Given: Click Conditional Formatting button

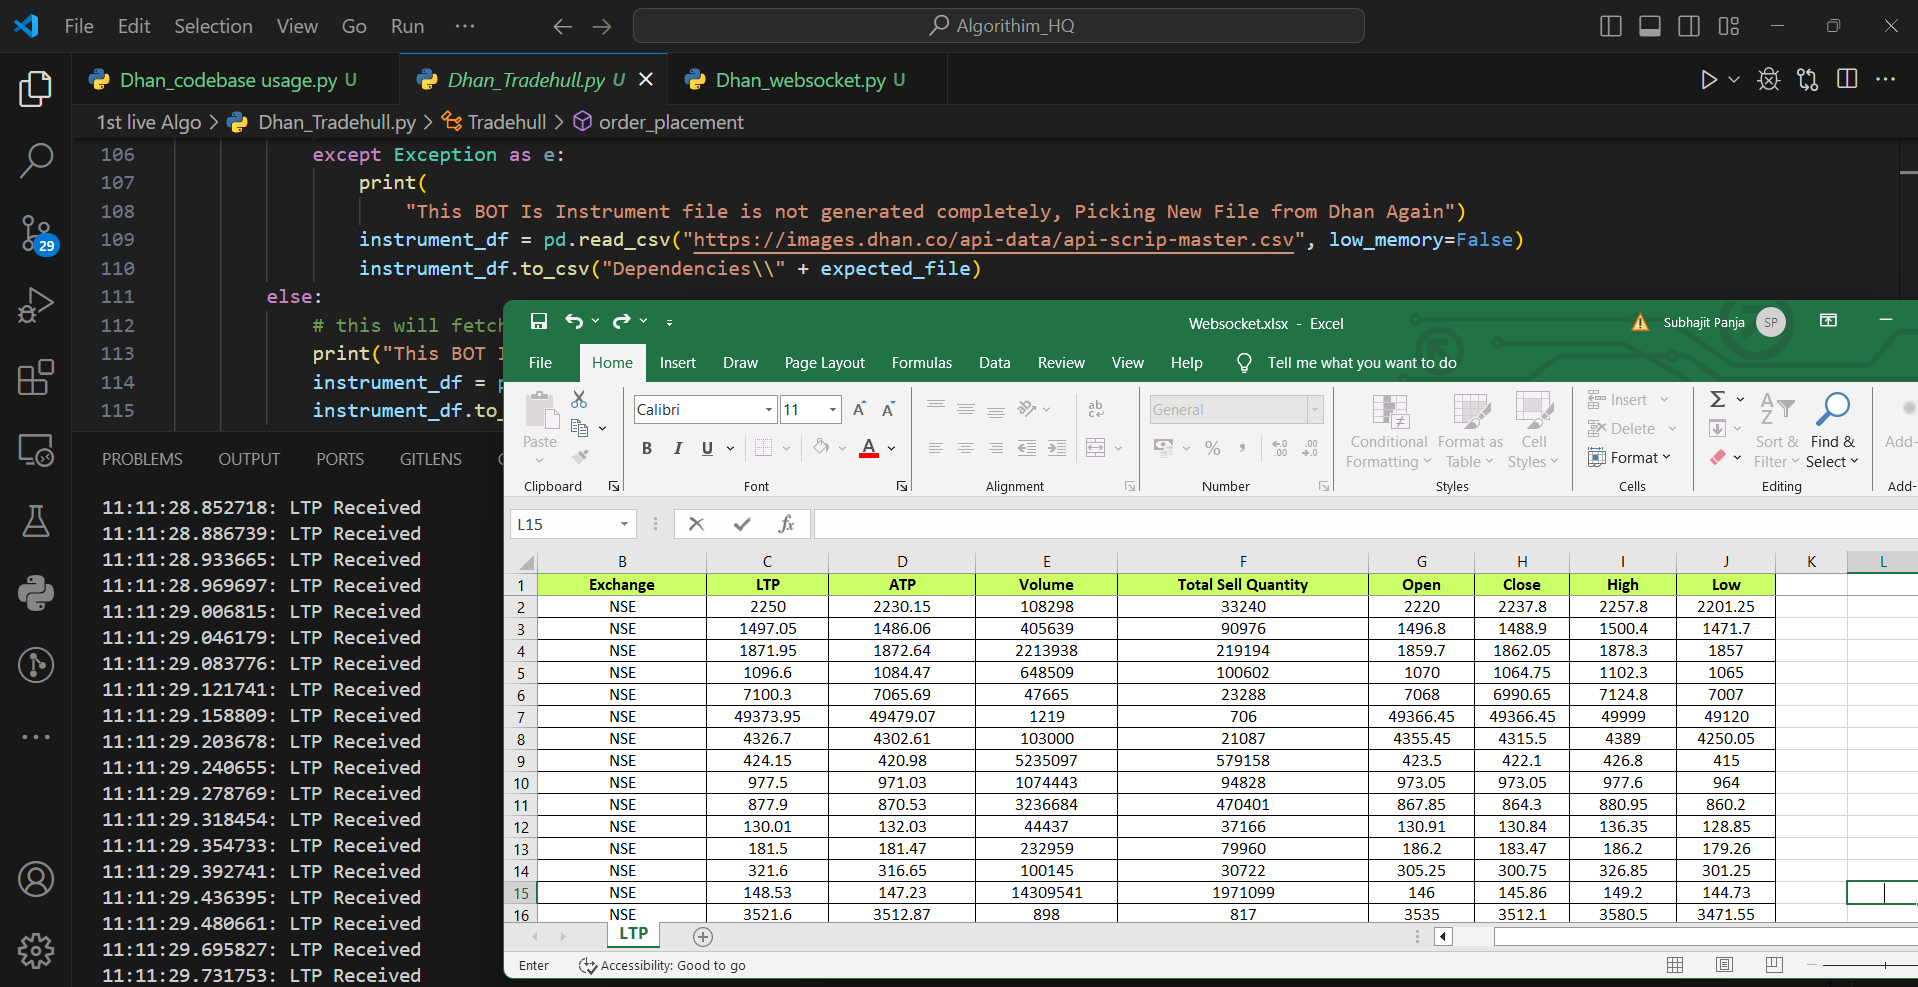Looking at the screenshot, I should (1387, 431).
